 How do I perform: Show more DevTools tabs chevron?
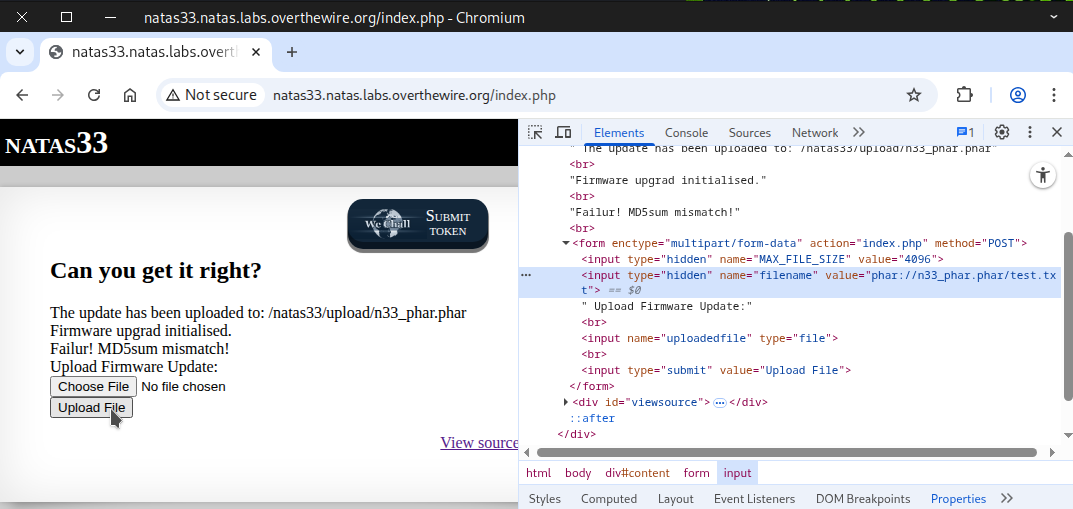tap(858, 132)
